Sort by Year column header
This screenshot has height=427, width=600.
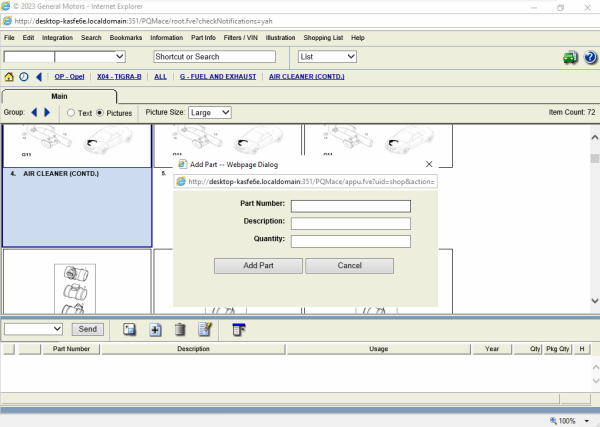[x=492, y=349]
